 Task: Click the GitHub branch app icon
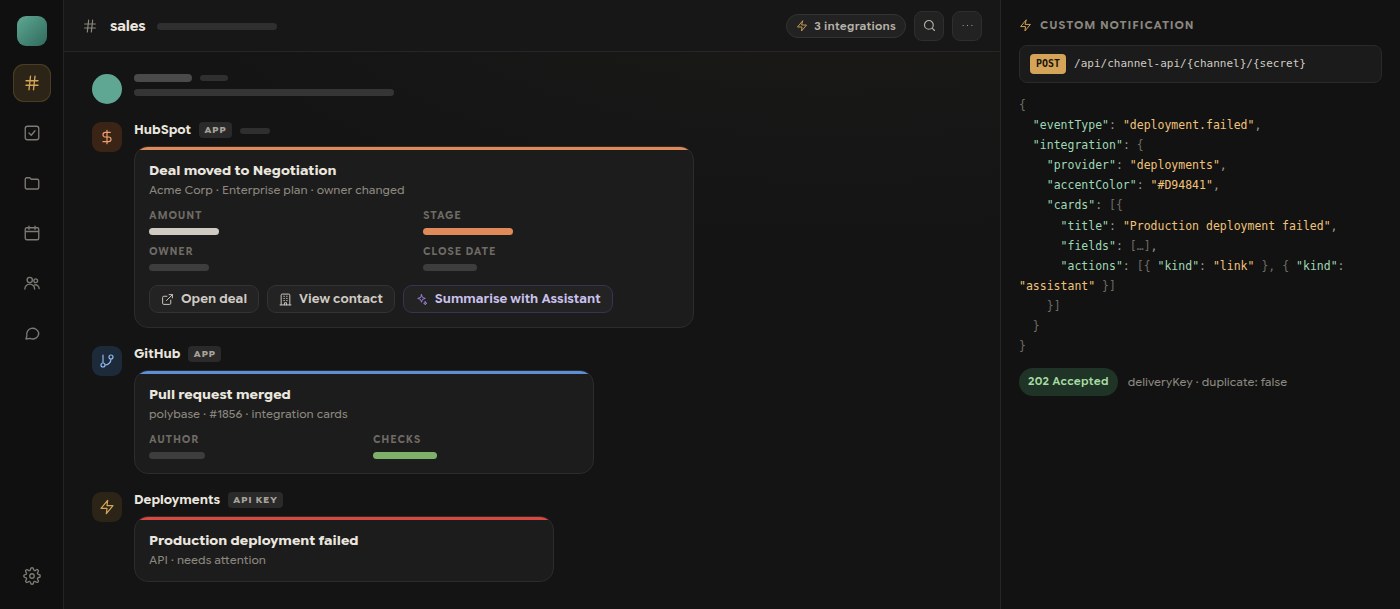pos(107,361)
